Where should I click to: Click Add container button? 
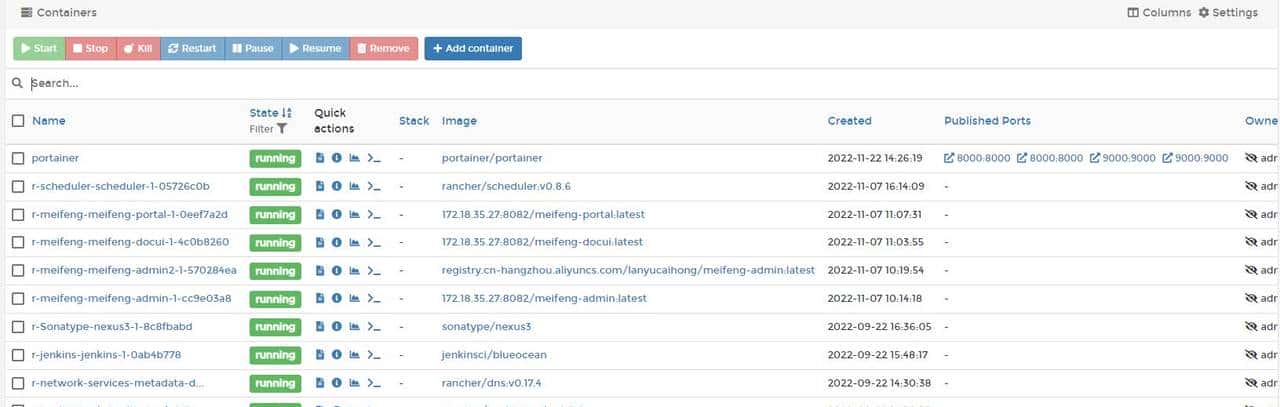point(473,48)
